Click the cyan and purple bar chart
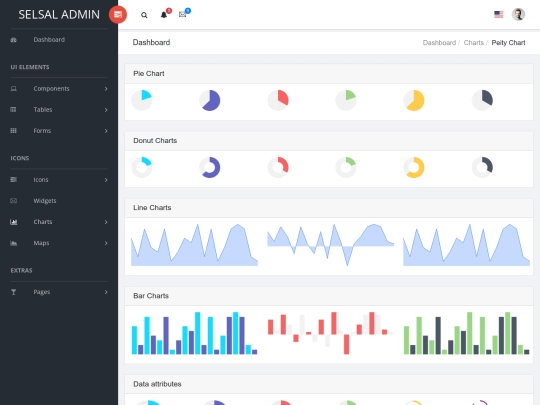Viewport: 540px width, 405px height. click(194, 333)
